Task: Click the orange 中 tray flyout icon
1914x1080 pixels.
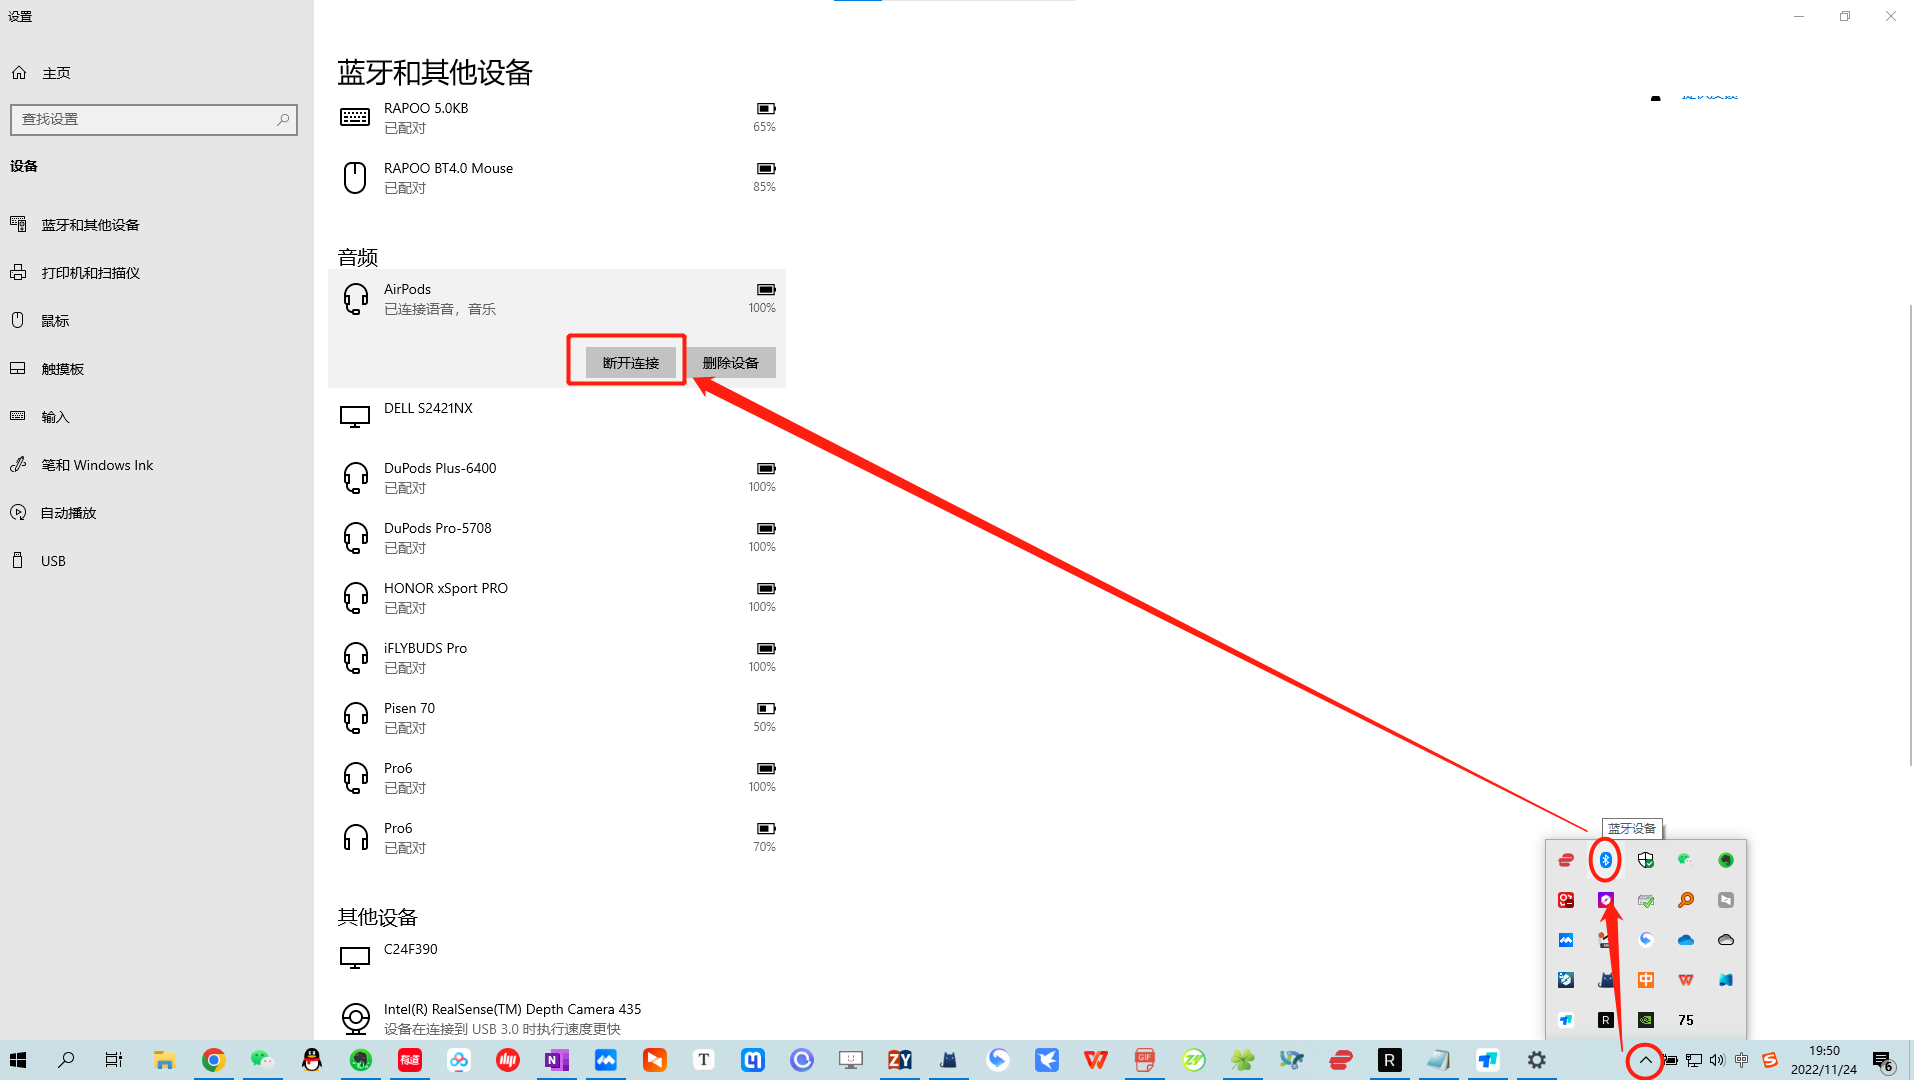Action: pyautogui.click(x=1646, y=980)
